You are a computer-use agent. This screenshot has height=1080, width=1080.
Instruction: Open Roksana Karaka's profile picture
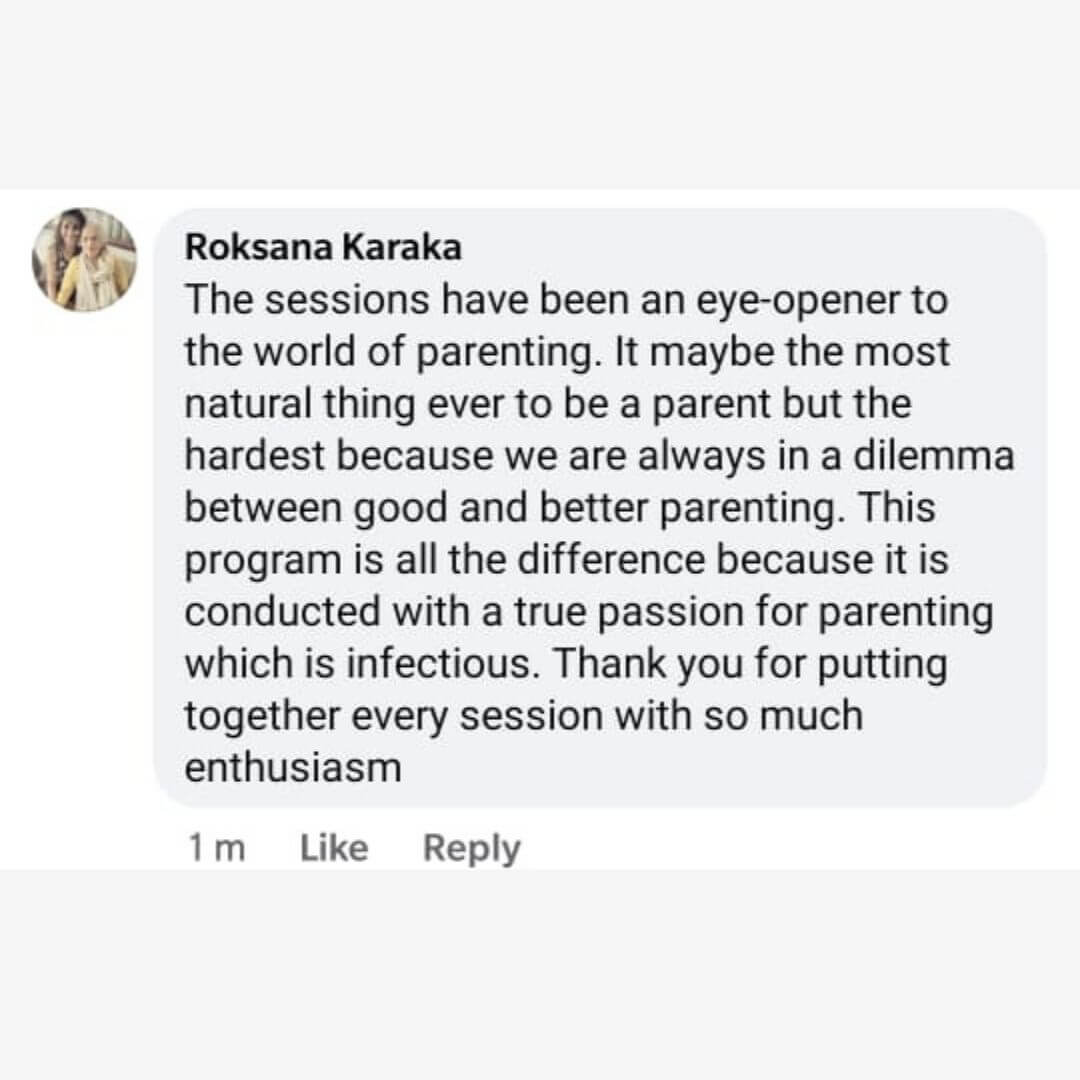(x=84, y=260)
